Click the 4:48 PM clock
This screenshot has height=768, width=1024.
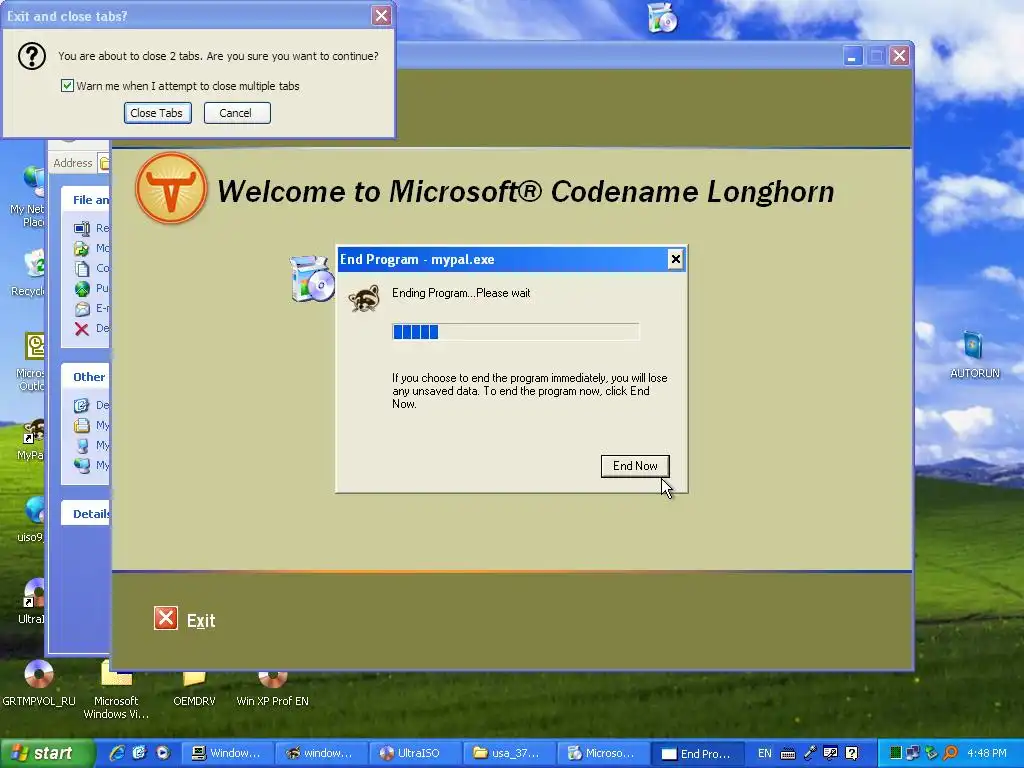[x=987, y=753]
